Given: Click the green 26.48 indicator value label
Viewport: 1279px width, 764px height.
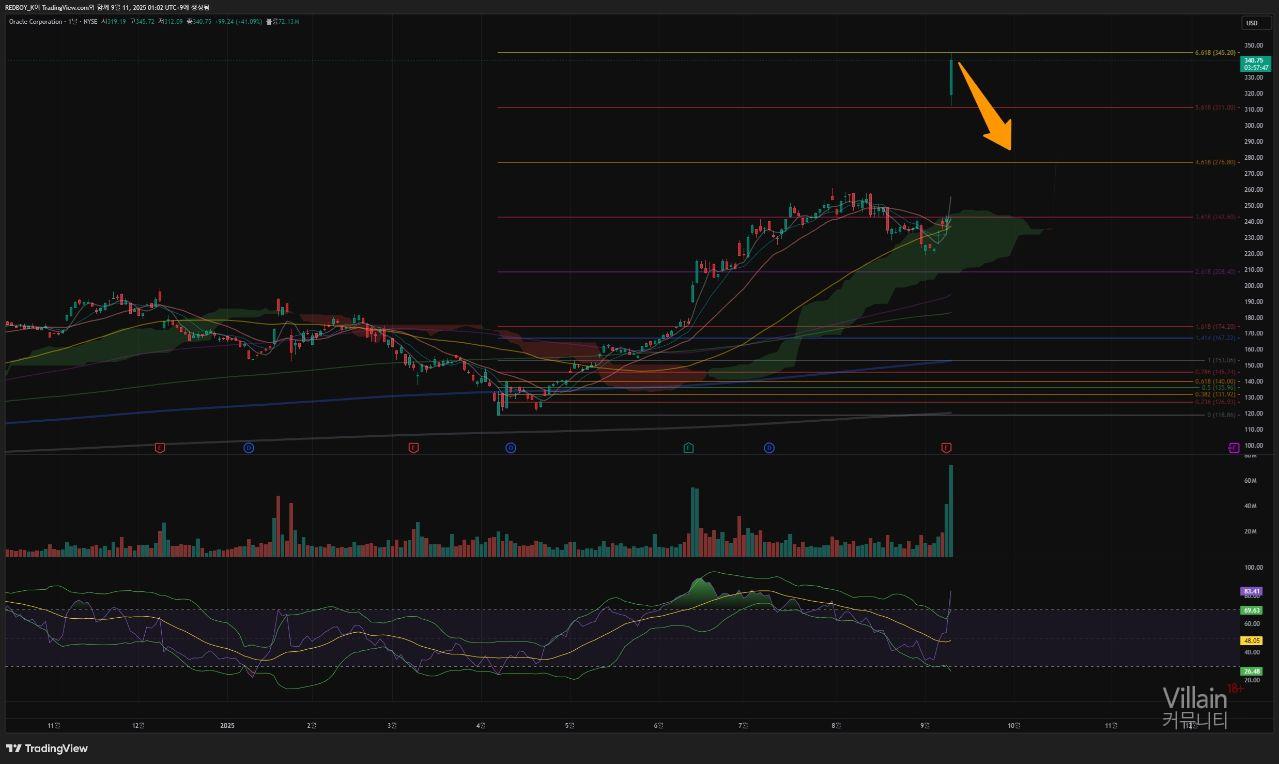Looking at the screenshot, I should pyautogui.click(x=1251, y=671).
